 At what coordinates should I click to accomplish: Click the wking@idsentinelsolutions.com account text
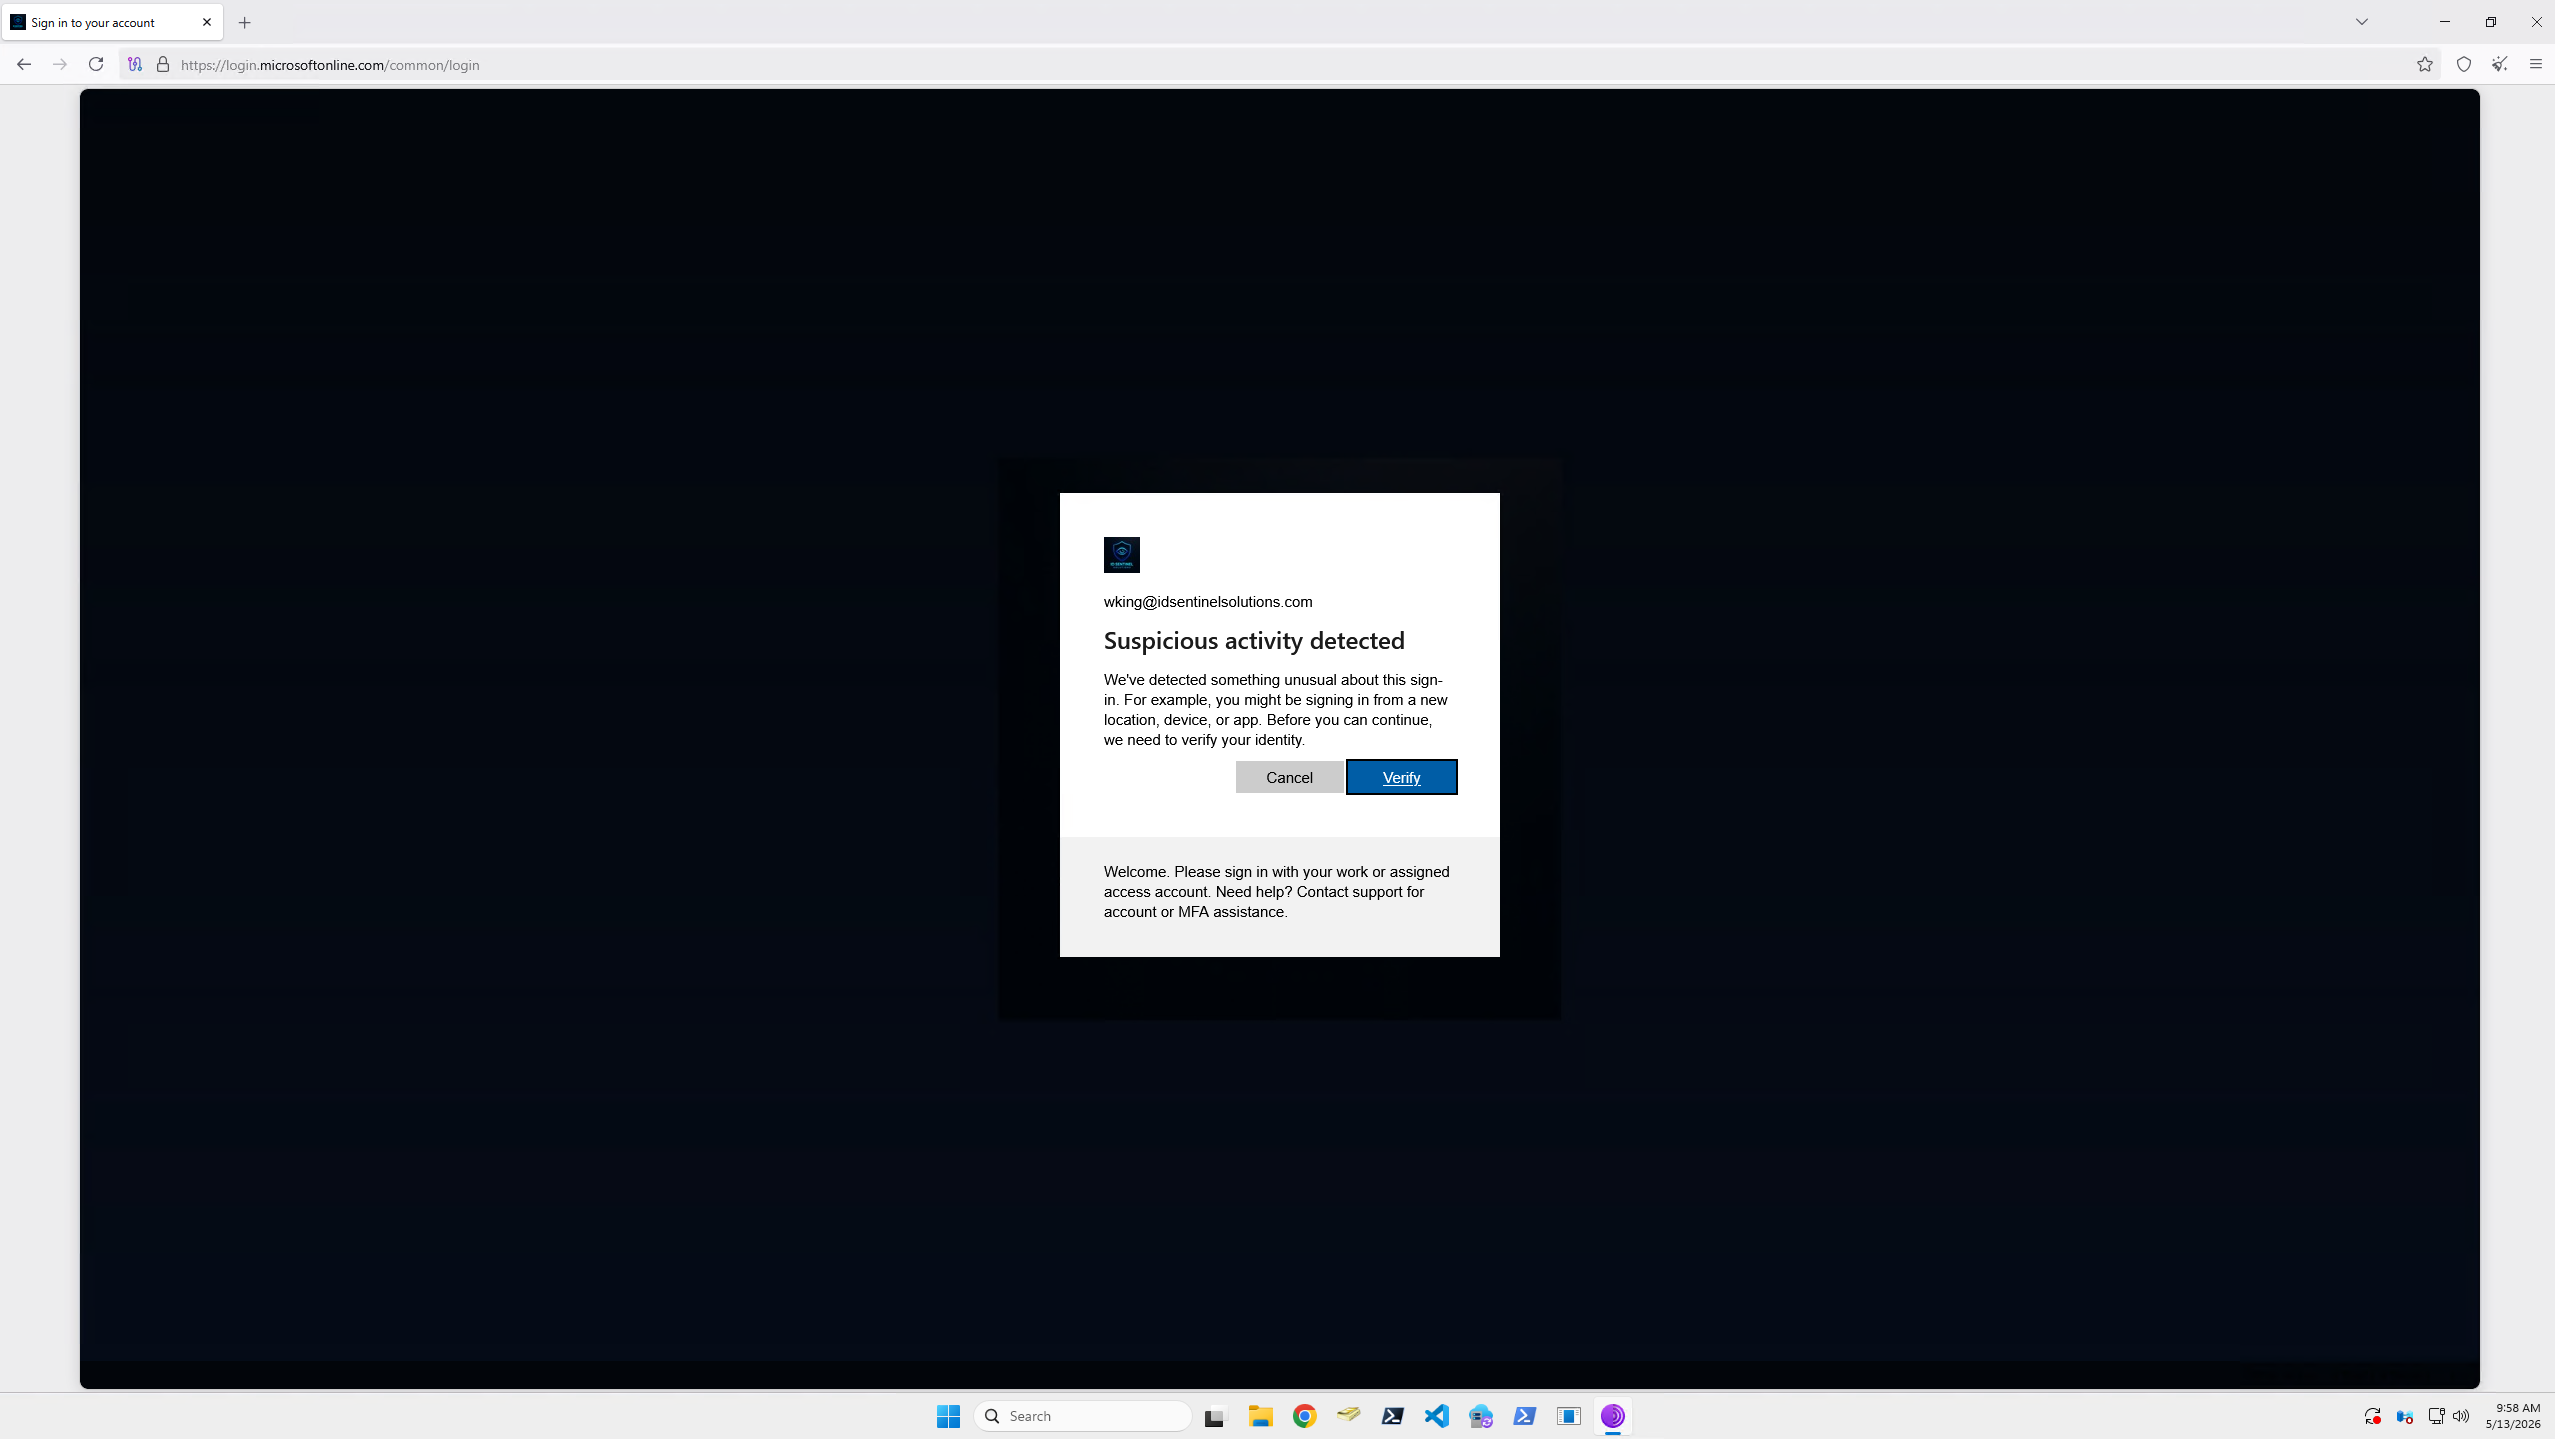(x=1208, y=602)
